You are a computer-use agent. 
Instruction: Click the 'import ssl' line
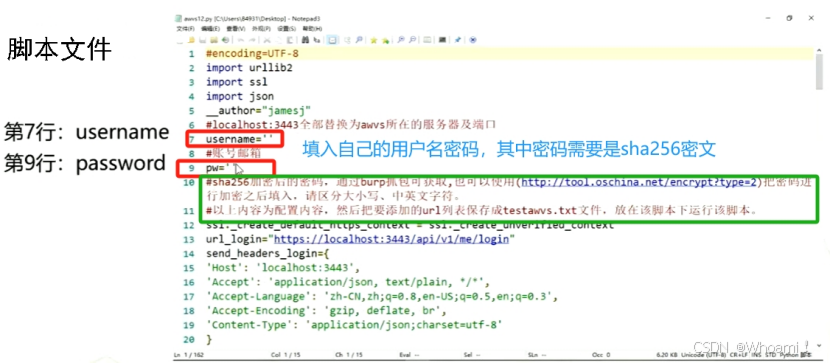pyautogui.click(x=237, y=82)
